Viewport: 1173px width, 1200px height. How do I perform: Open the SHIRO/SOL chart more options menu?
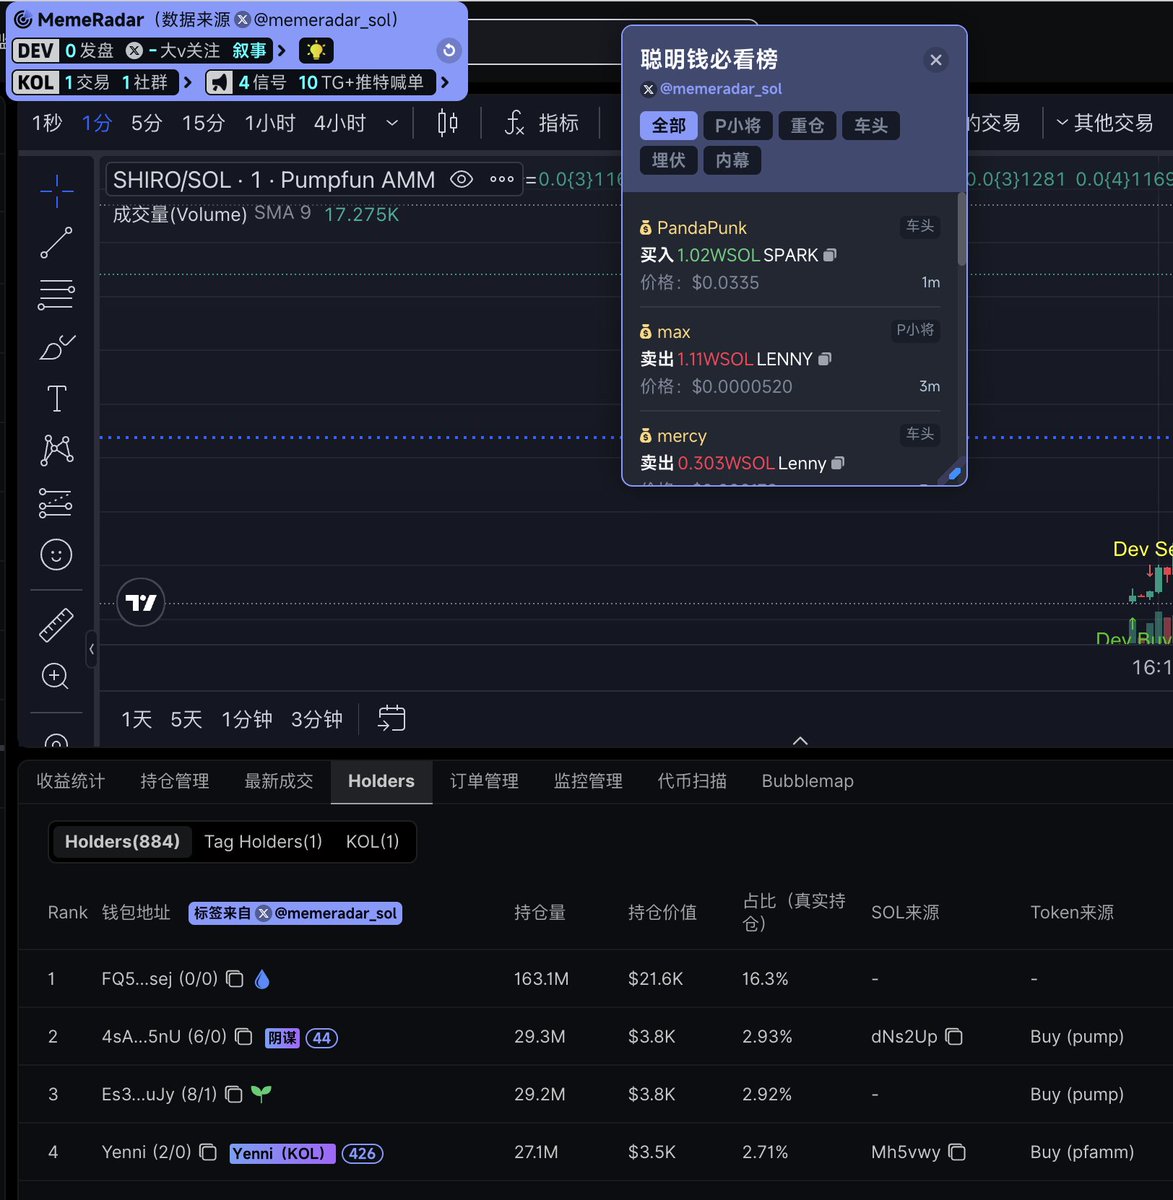[502, 180]
